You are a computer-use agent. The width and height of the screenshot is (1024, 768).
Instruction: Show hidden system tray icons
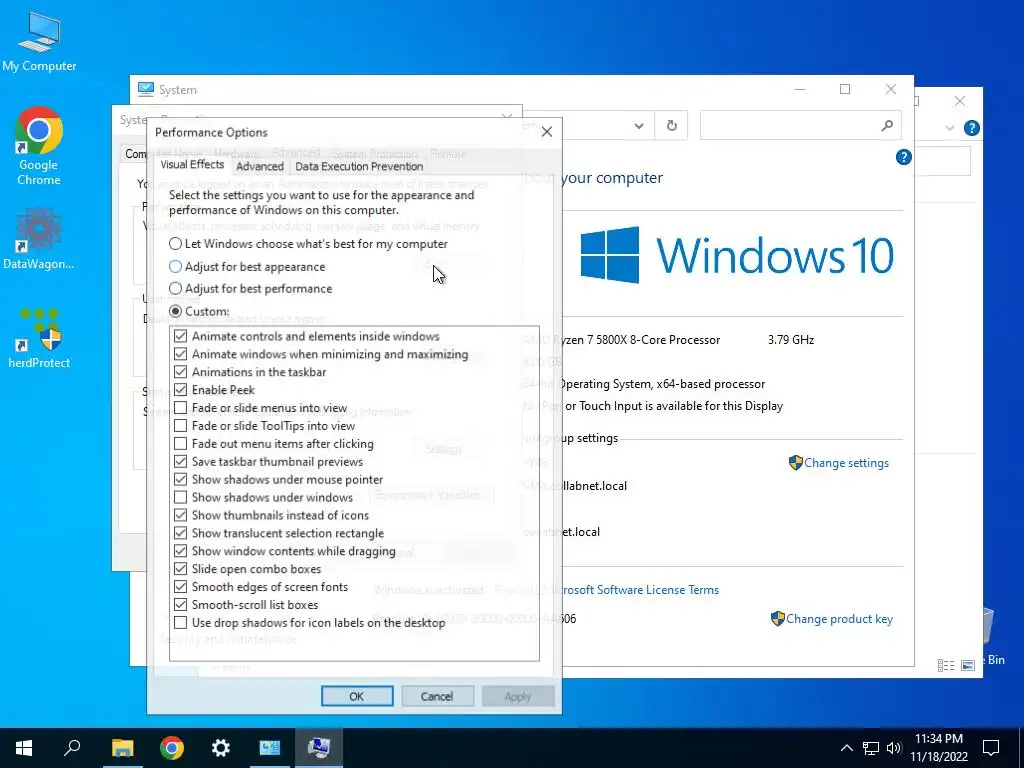click(846, 748)
